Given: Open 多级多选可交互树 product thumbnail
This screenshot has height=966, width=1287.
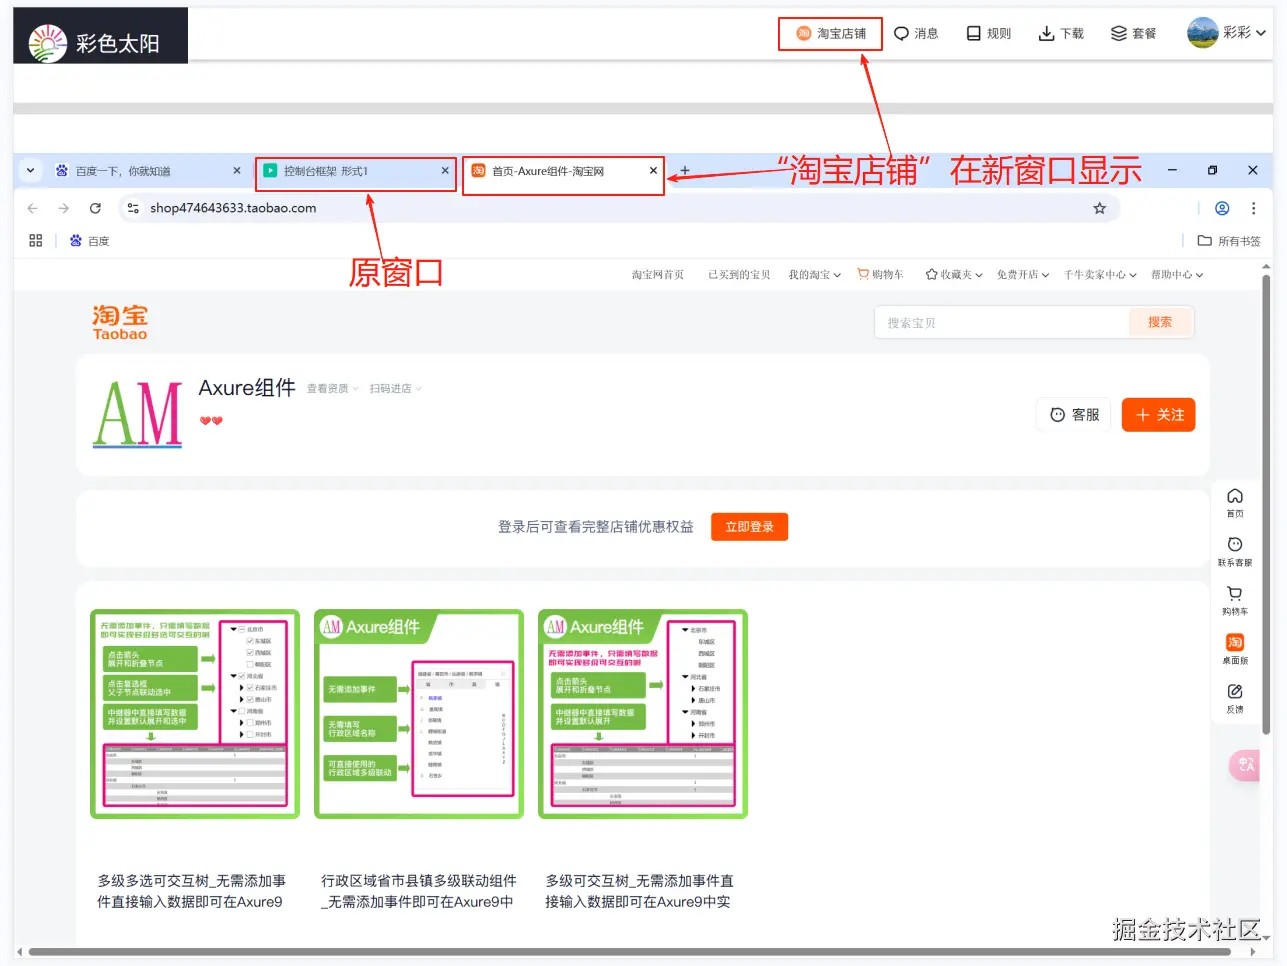Looking at the screenshot, I should (x=195, y=714).
